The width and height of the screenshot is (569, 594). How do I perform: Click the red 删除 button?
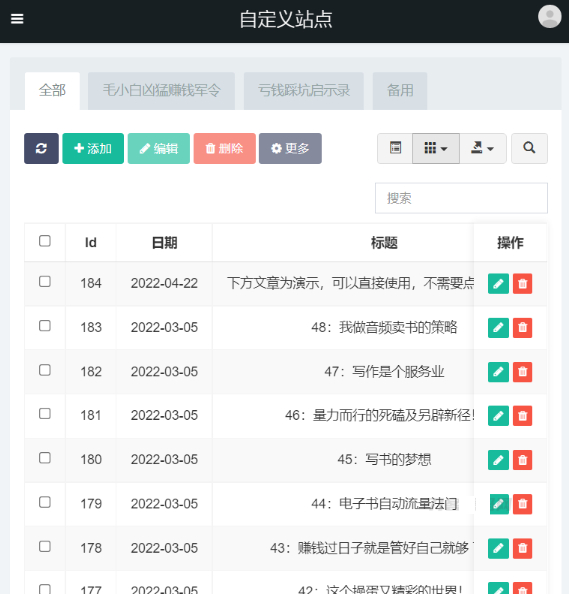click(225, 148)
